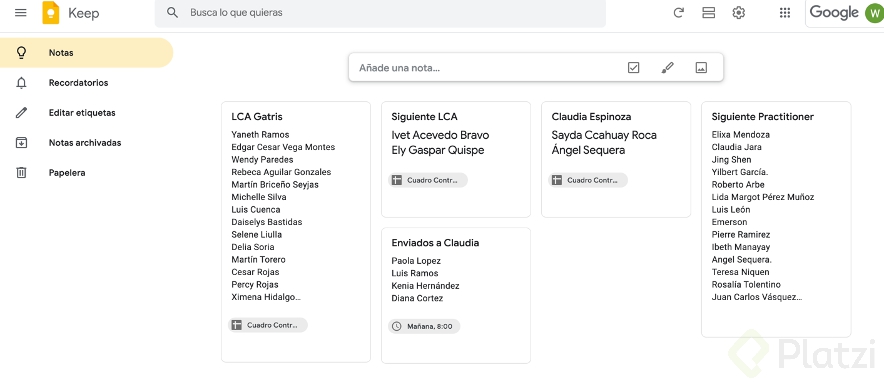884x382 pixels.
Task: Click Yaneth Ramos in LCA Gatris note
Action: [x=260, y=135]
